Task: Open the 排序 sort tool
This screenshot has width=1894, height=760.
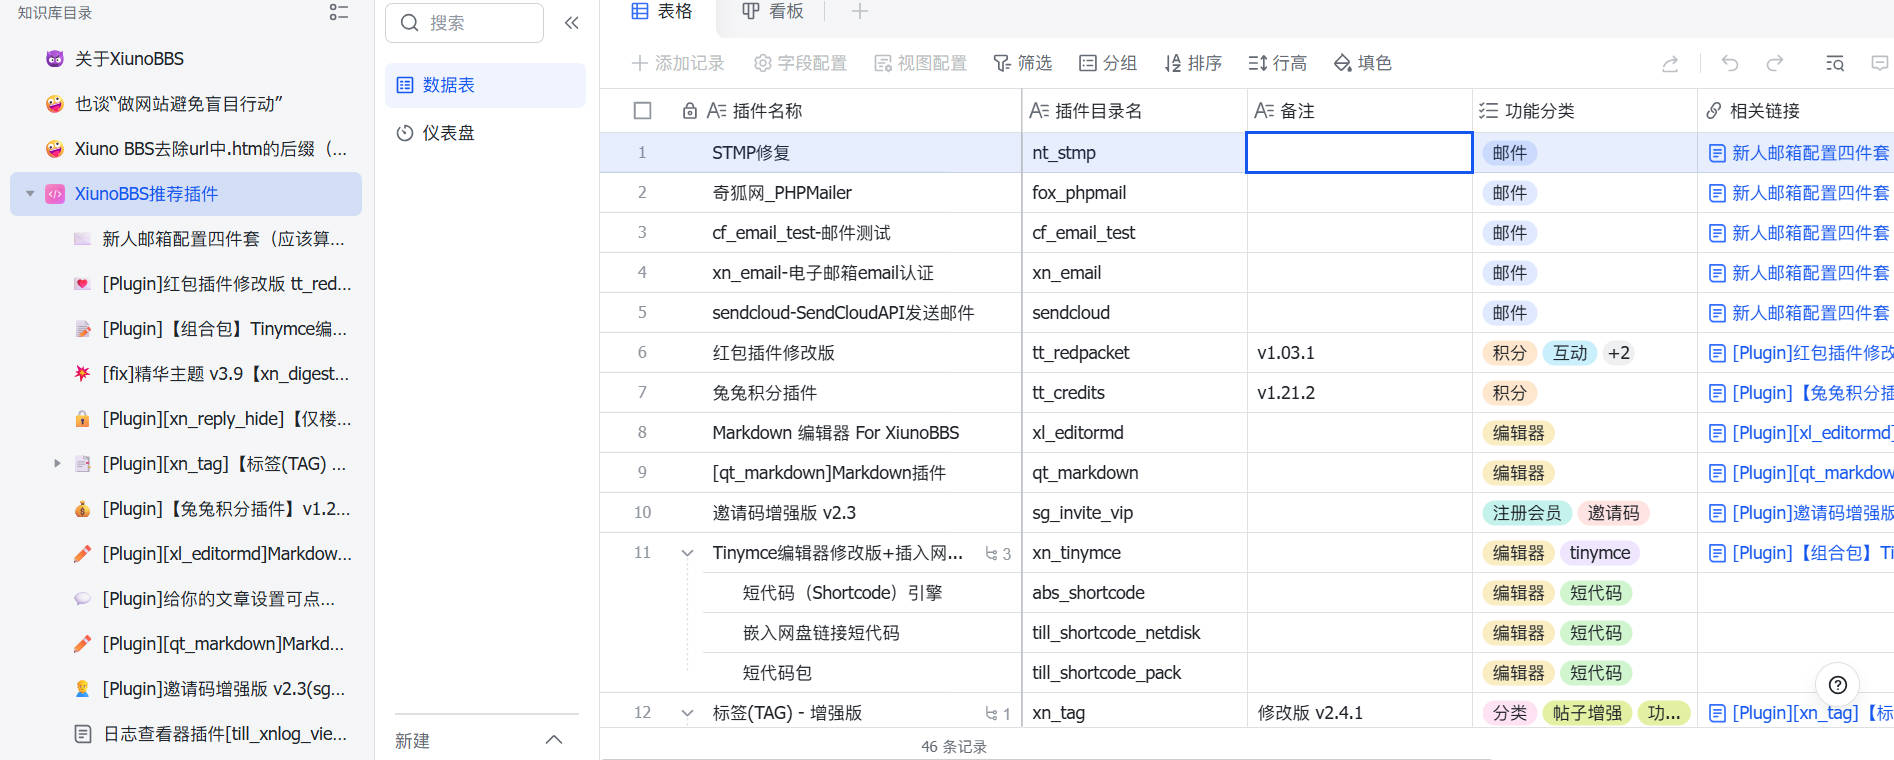Action: (1193, 64)
